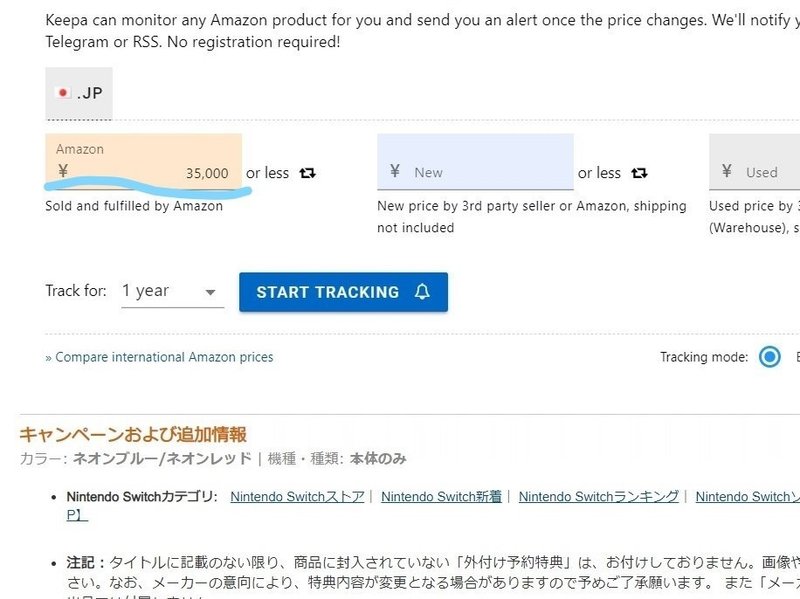Viewport: 800px width, 599px height.
Task: Open the "Track for" 1 year dropdown
Action: (x=171, y=291)
